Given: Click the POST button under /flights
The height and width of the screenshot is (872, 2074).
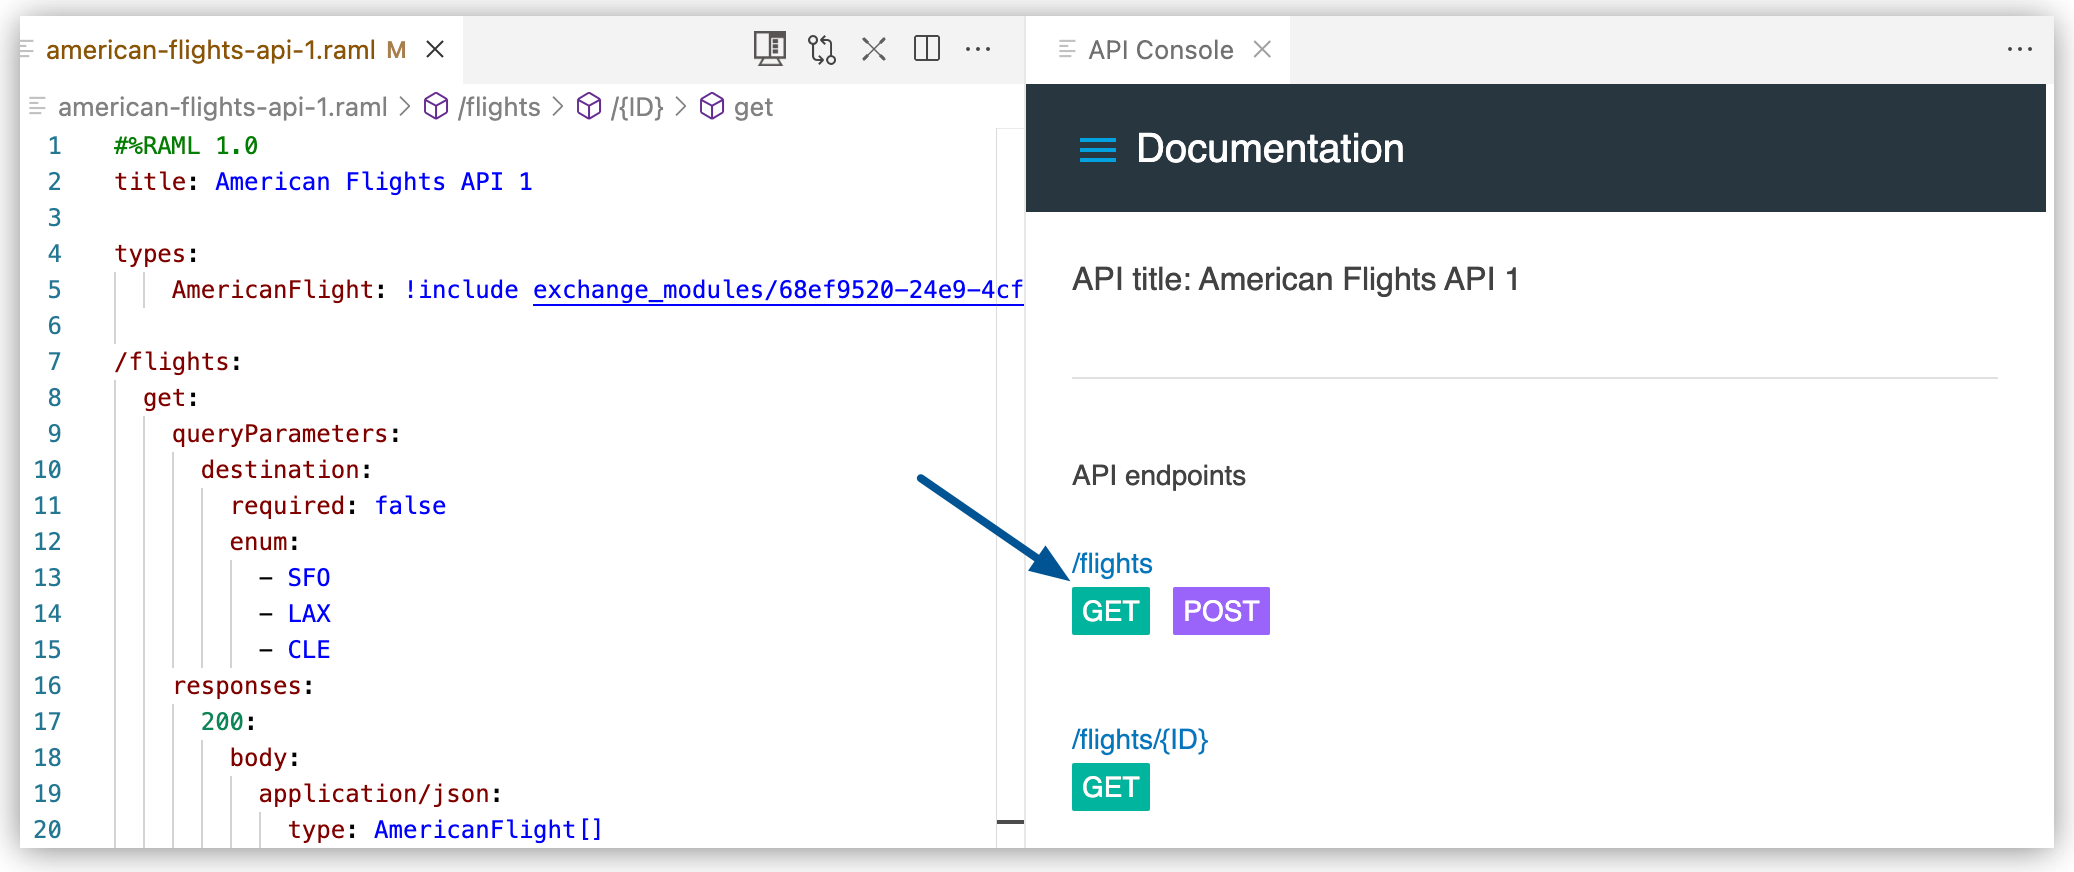Looking at the screenshot, I should 1221,611.
